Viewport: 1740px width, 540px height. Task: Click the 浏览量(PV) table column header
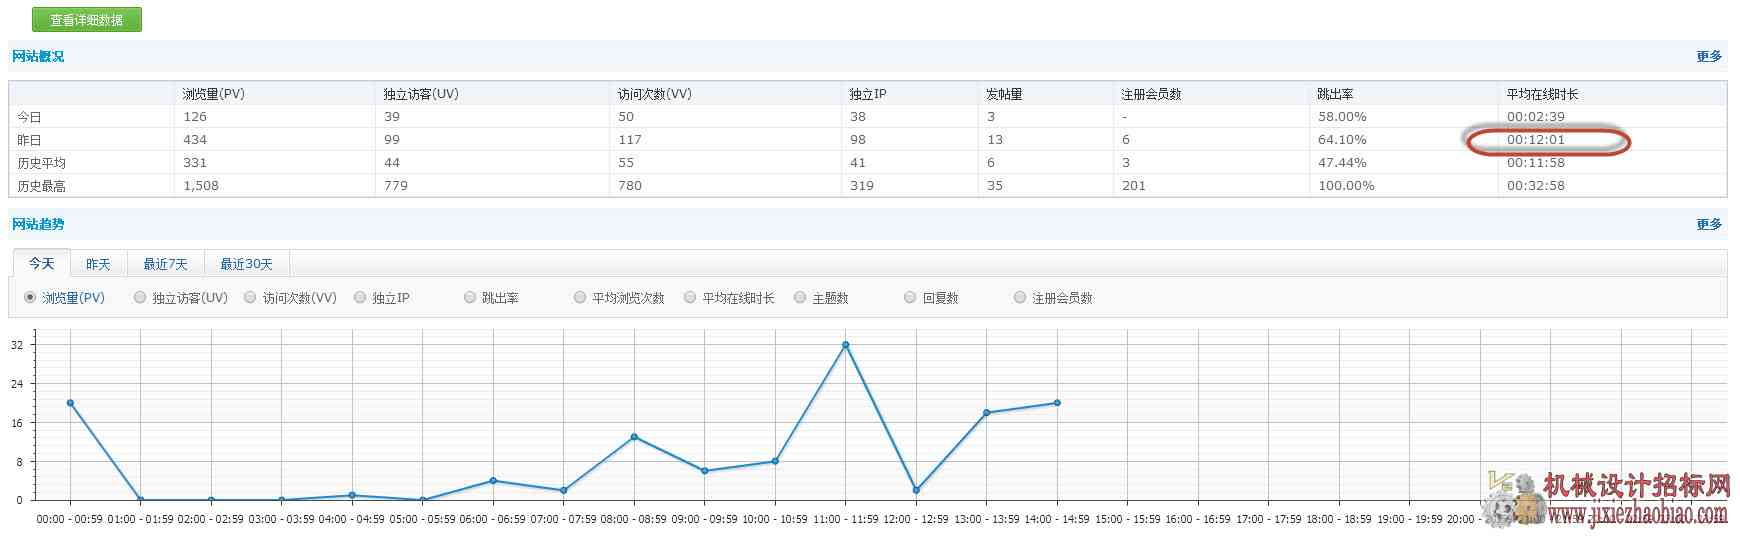pyautogui.click(x=213, y=94)
